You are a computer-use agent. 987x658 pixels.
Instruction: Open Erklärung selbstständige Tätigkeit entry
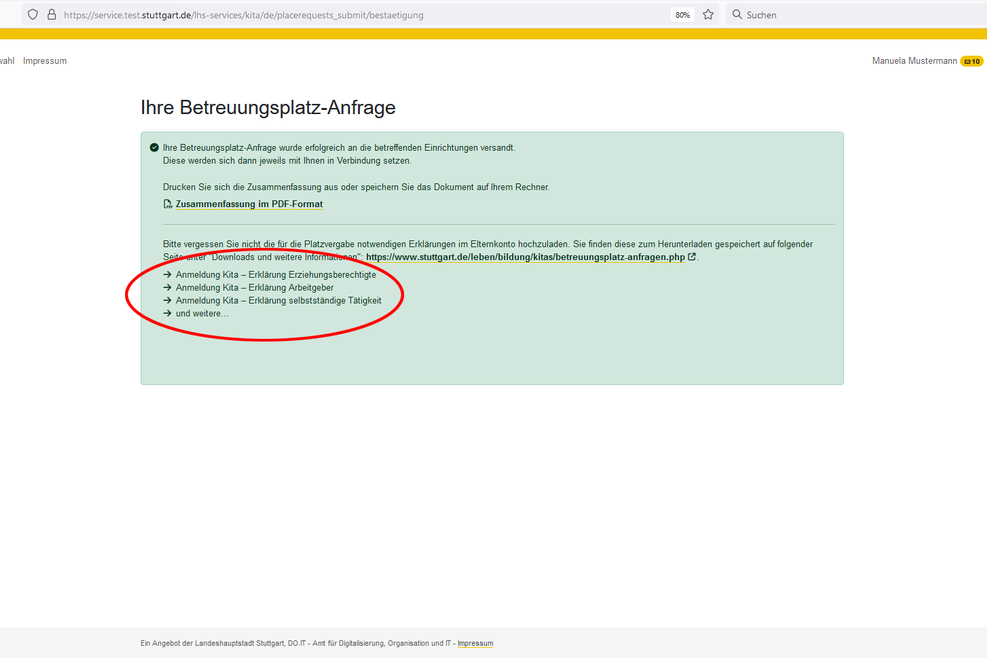(x=278, y=300)
